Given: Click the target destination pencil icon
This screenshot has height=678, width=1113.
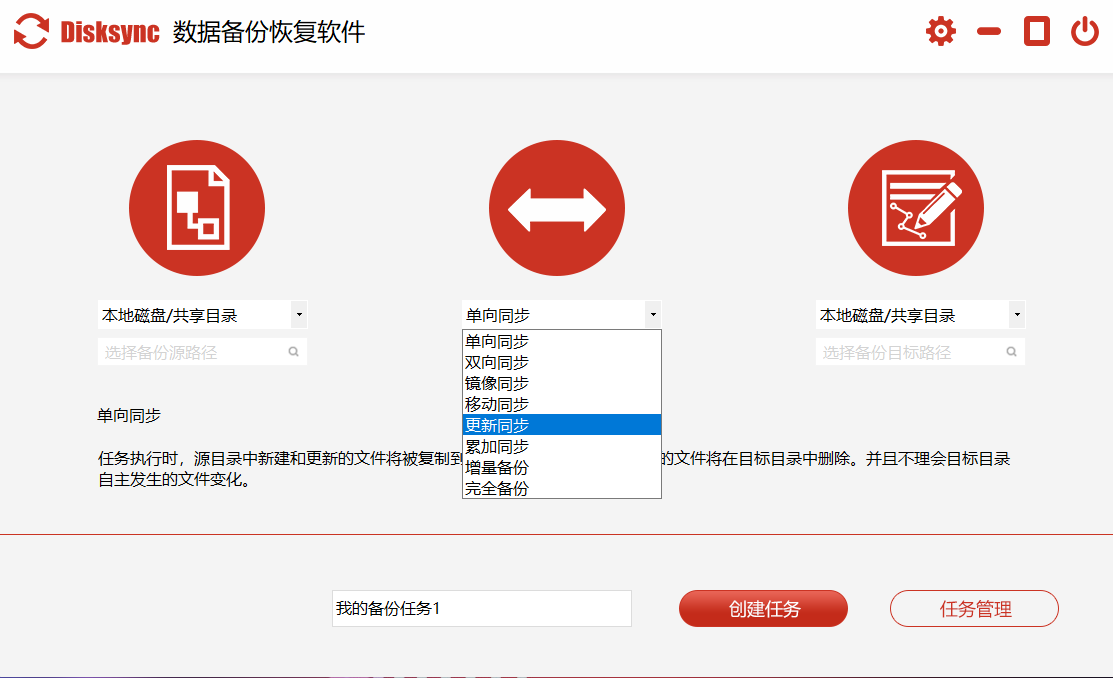Looking at the screenshot, I should tap(915, 208).
